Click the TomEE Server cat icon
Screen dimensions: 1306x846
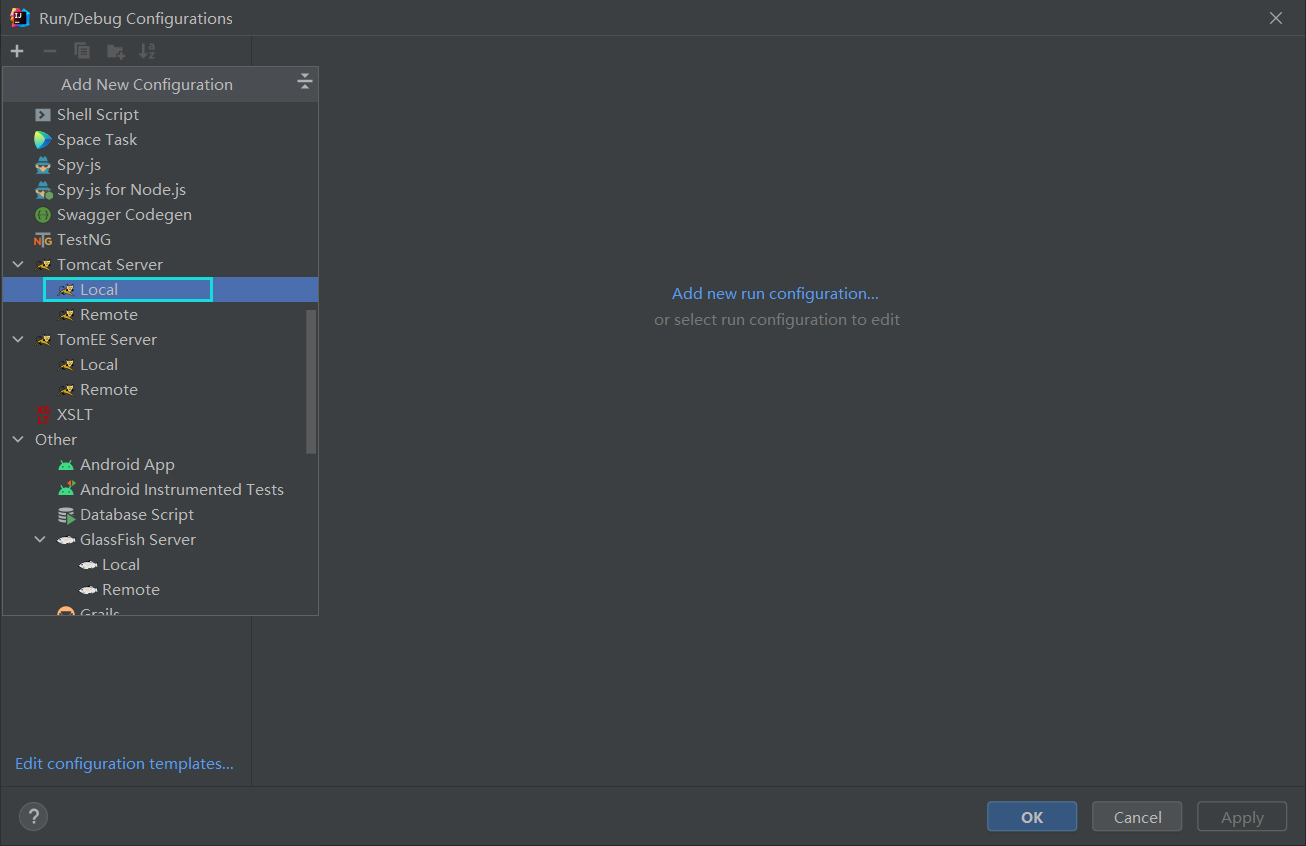coord(43,340)
